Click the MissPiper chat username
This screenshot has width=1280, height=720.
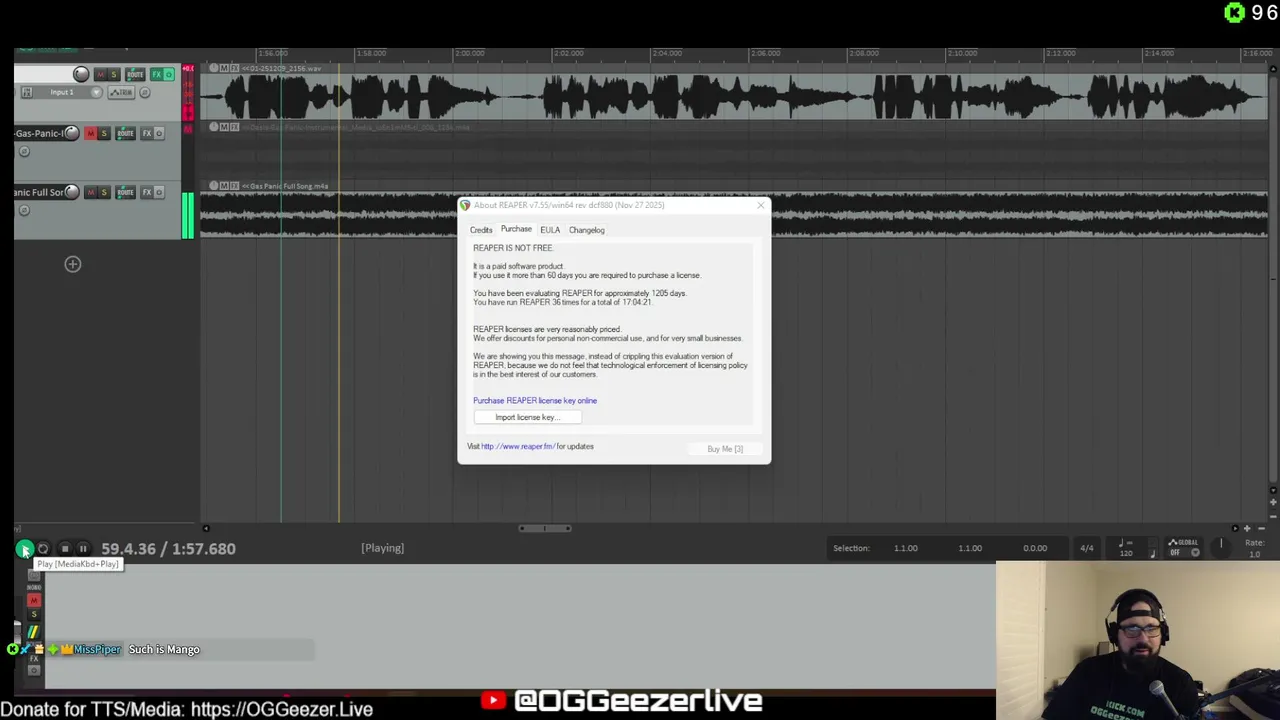tap(97, 649)
